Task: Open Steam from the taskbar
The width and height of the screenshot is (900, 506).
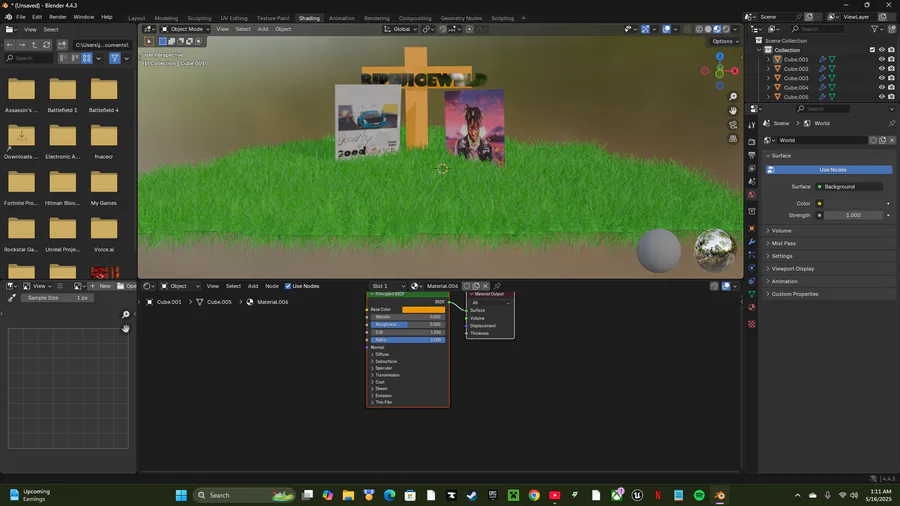Action: pyautogui.click(x=472, y=495)
